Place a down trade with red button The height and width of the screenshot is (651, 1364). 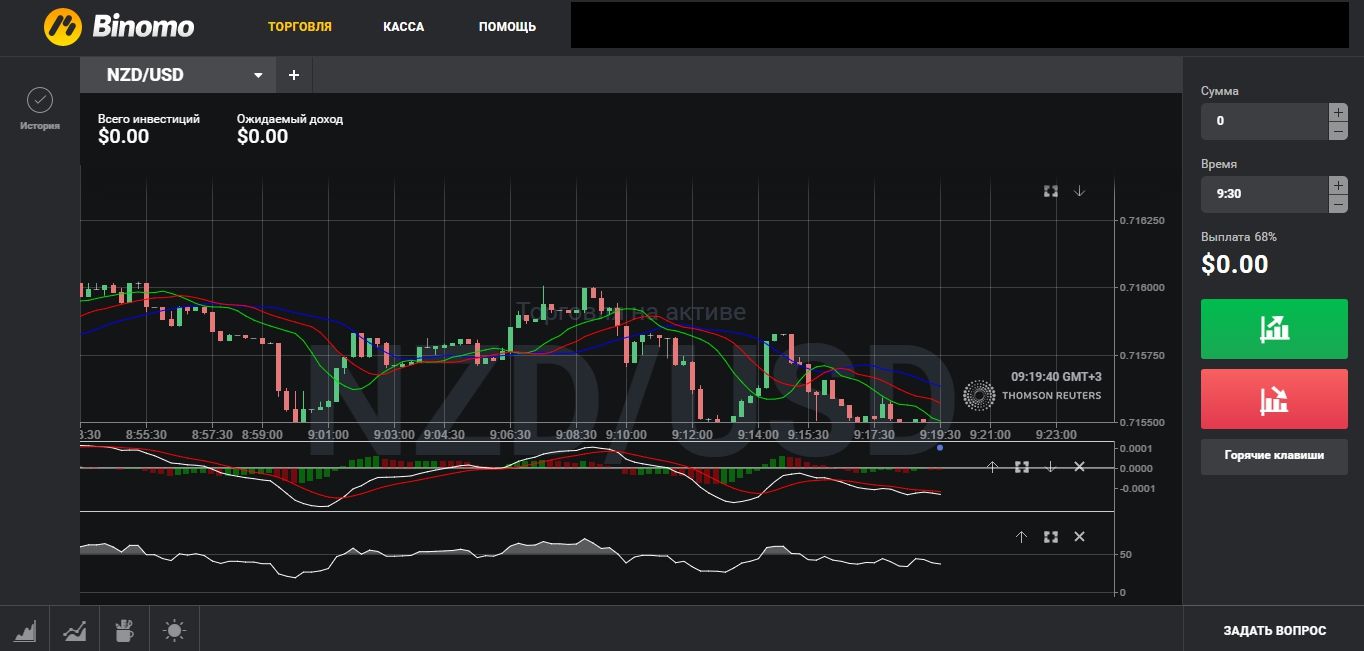[1274, 399]
